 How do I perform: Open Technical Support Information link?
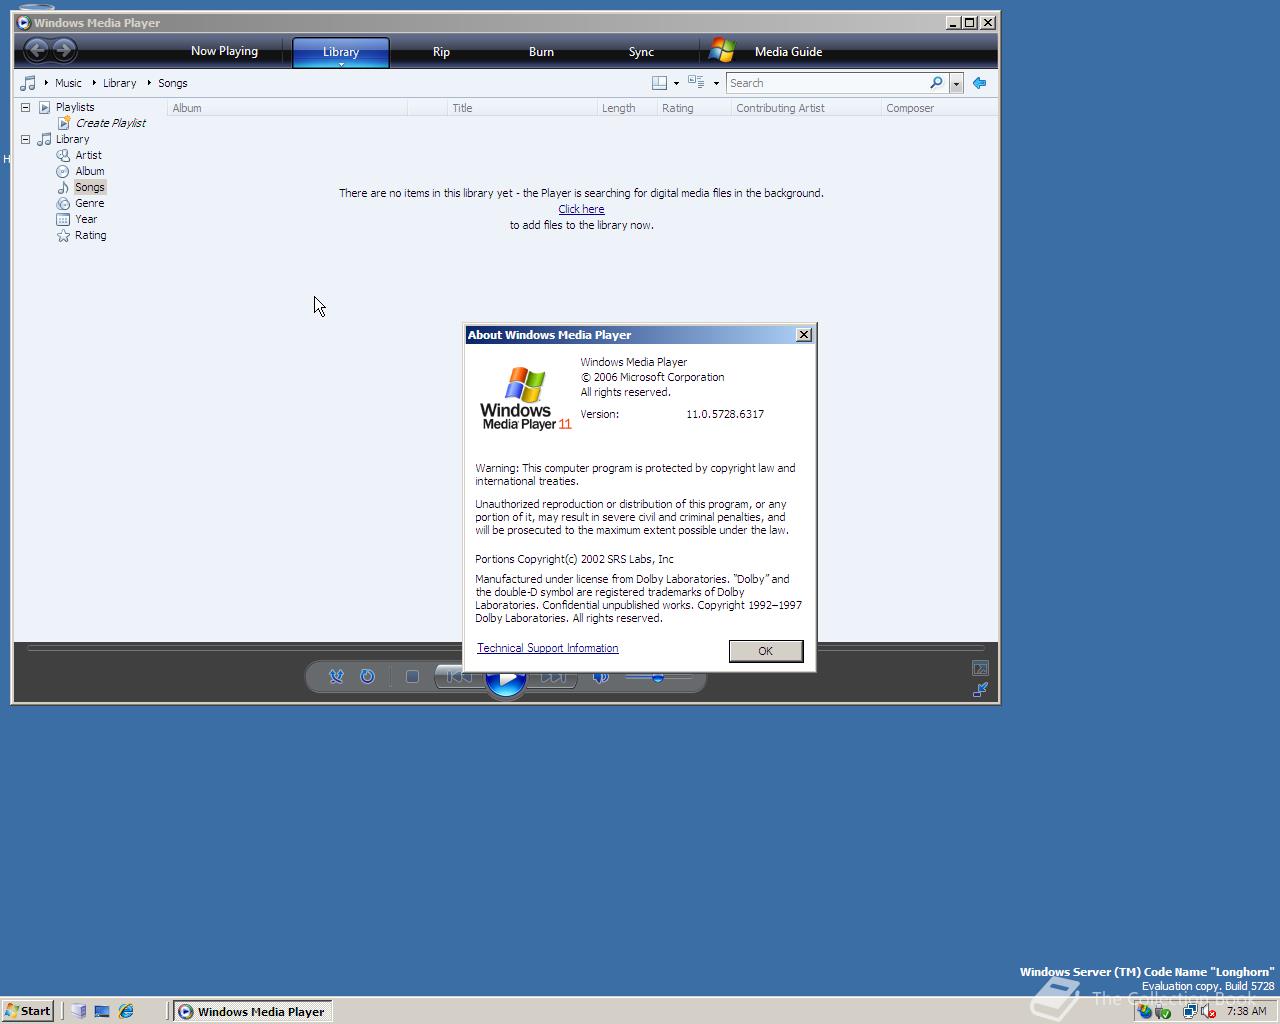coord(548,648)
